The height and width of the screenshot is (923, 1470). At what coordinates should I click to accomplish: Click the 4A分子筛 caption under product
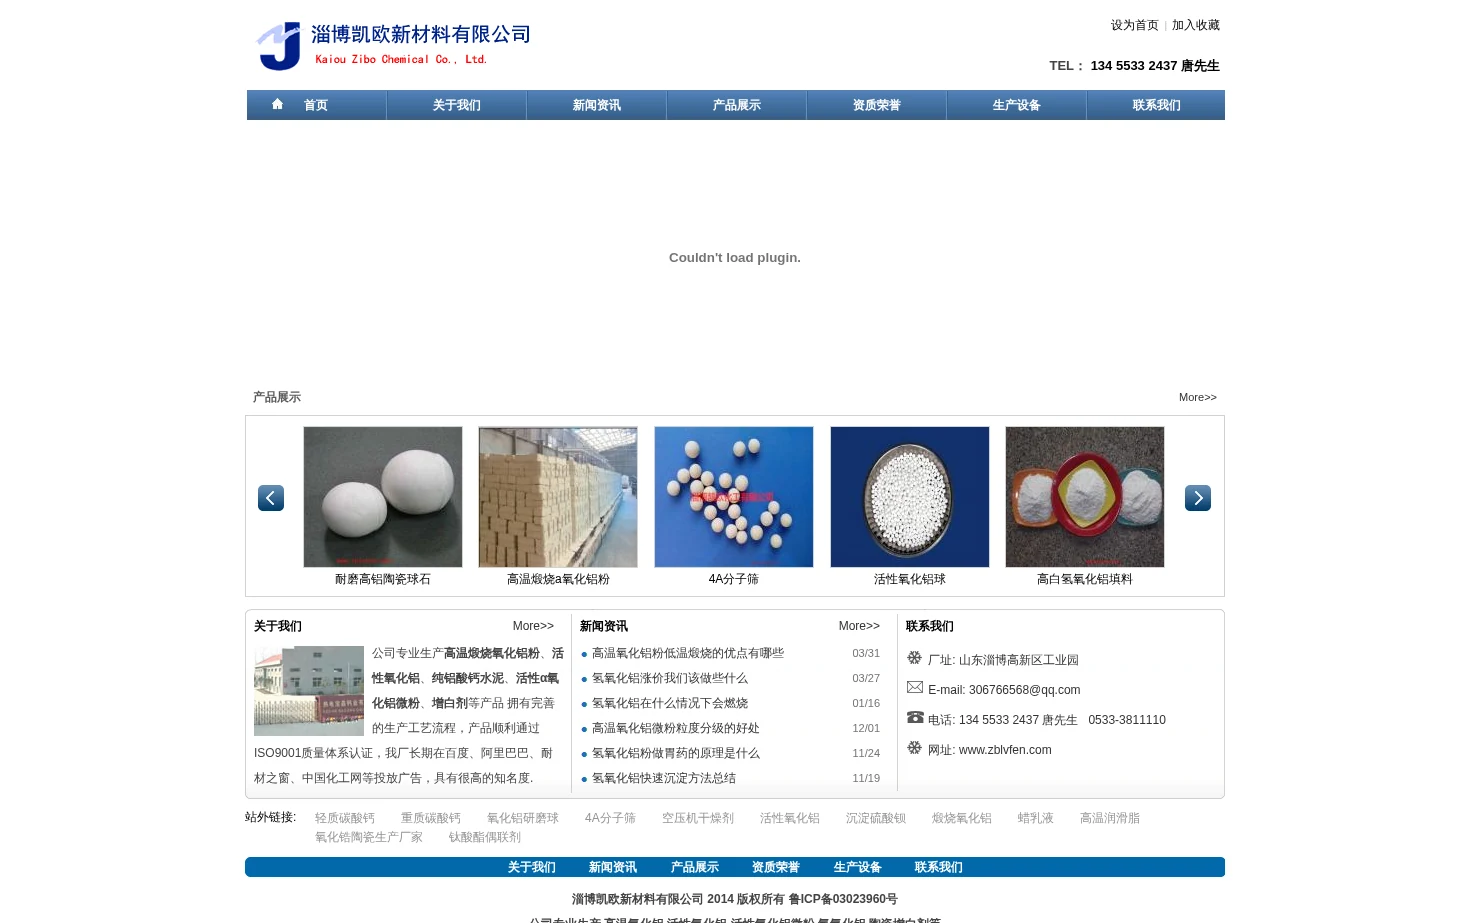734,579
